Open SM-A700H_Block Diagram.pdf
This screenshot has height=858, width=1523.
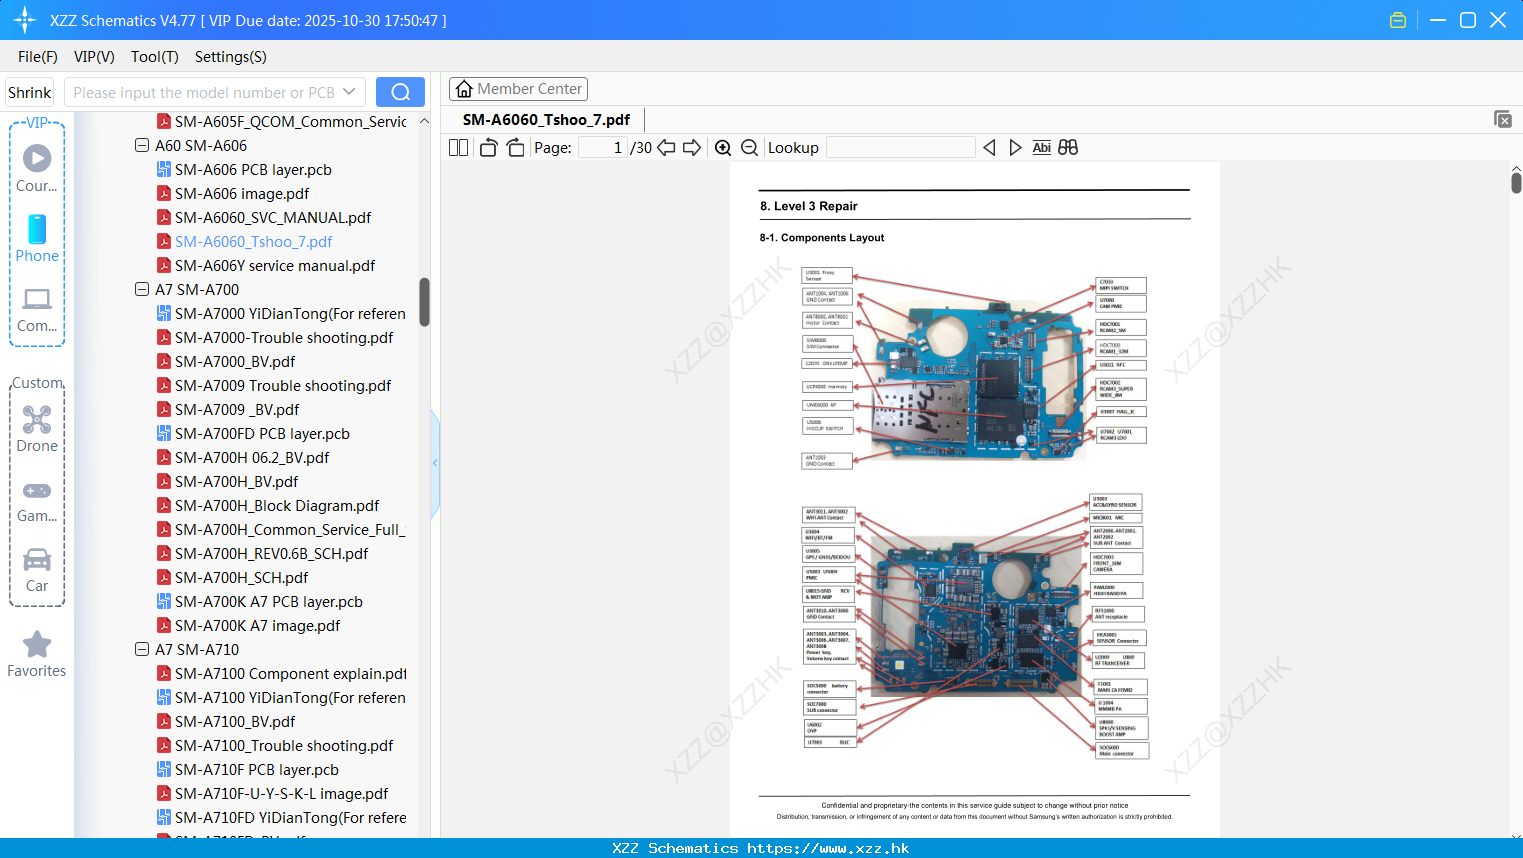277,506
